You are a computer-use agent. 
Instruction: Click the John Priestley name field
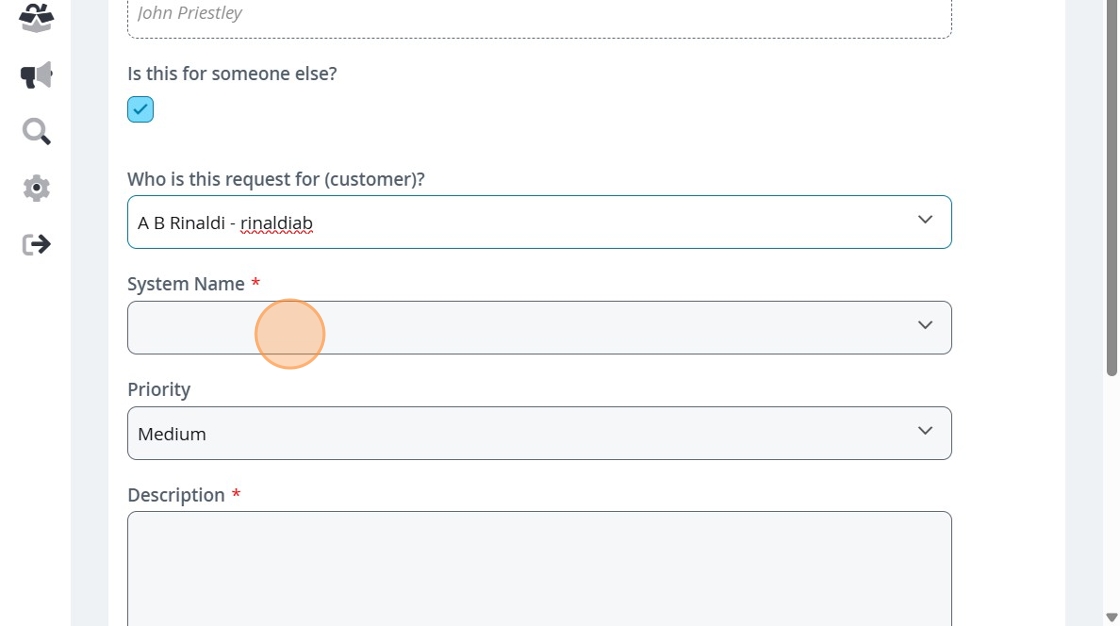coord(539,14)
